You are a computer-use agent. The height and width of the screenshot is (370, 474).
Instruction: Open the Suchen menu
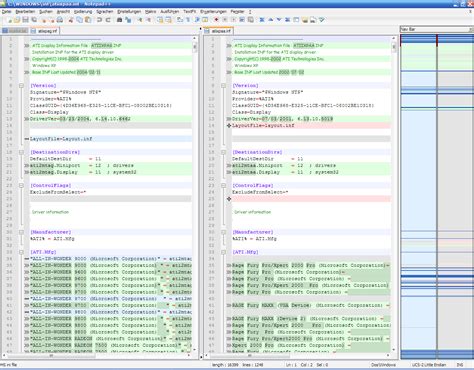[46, 11]
